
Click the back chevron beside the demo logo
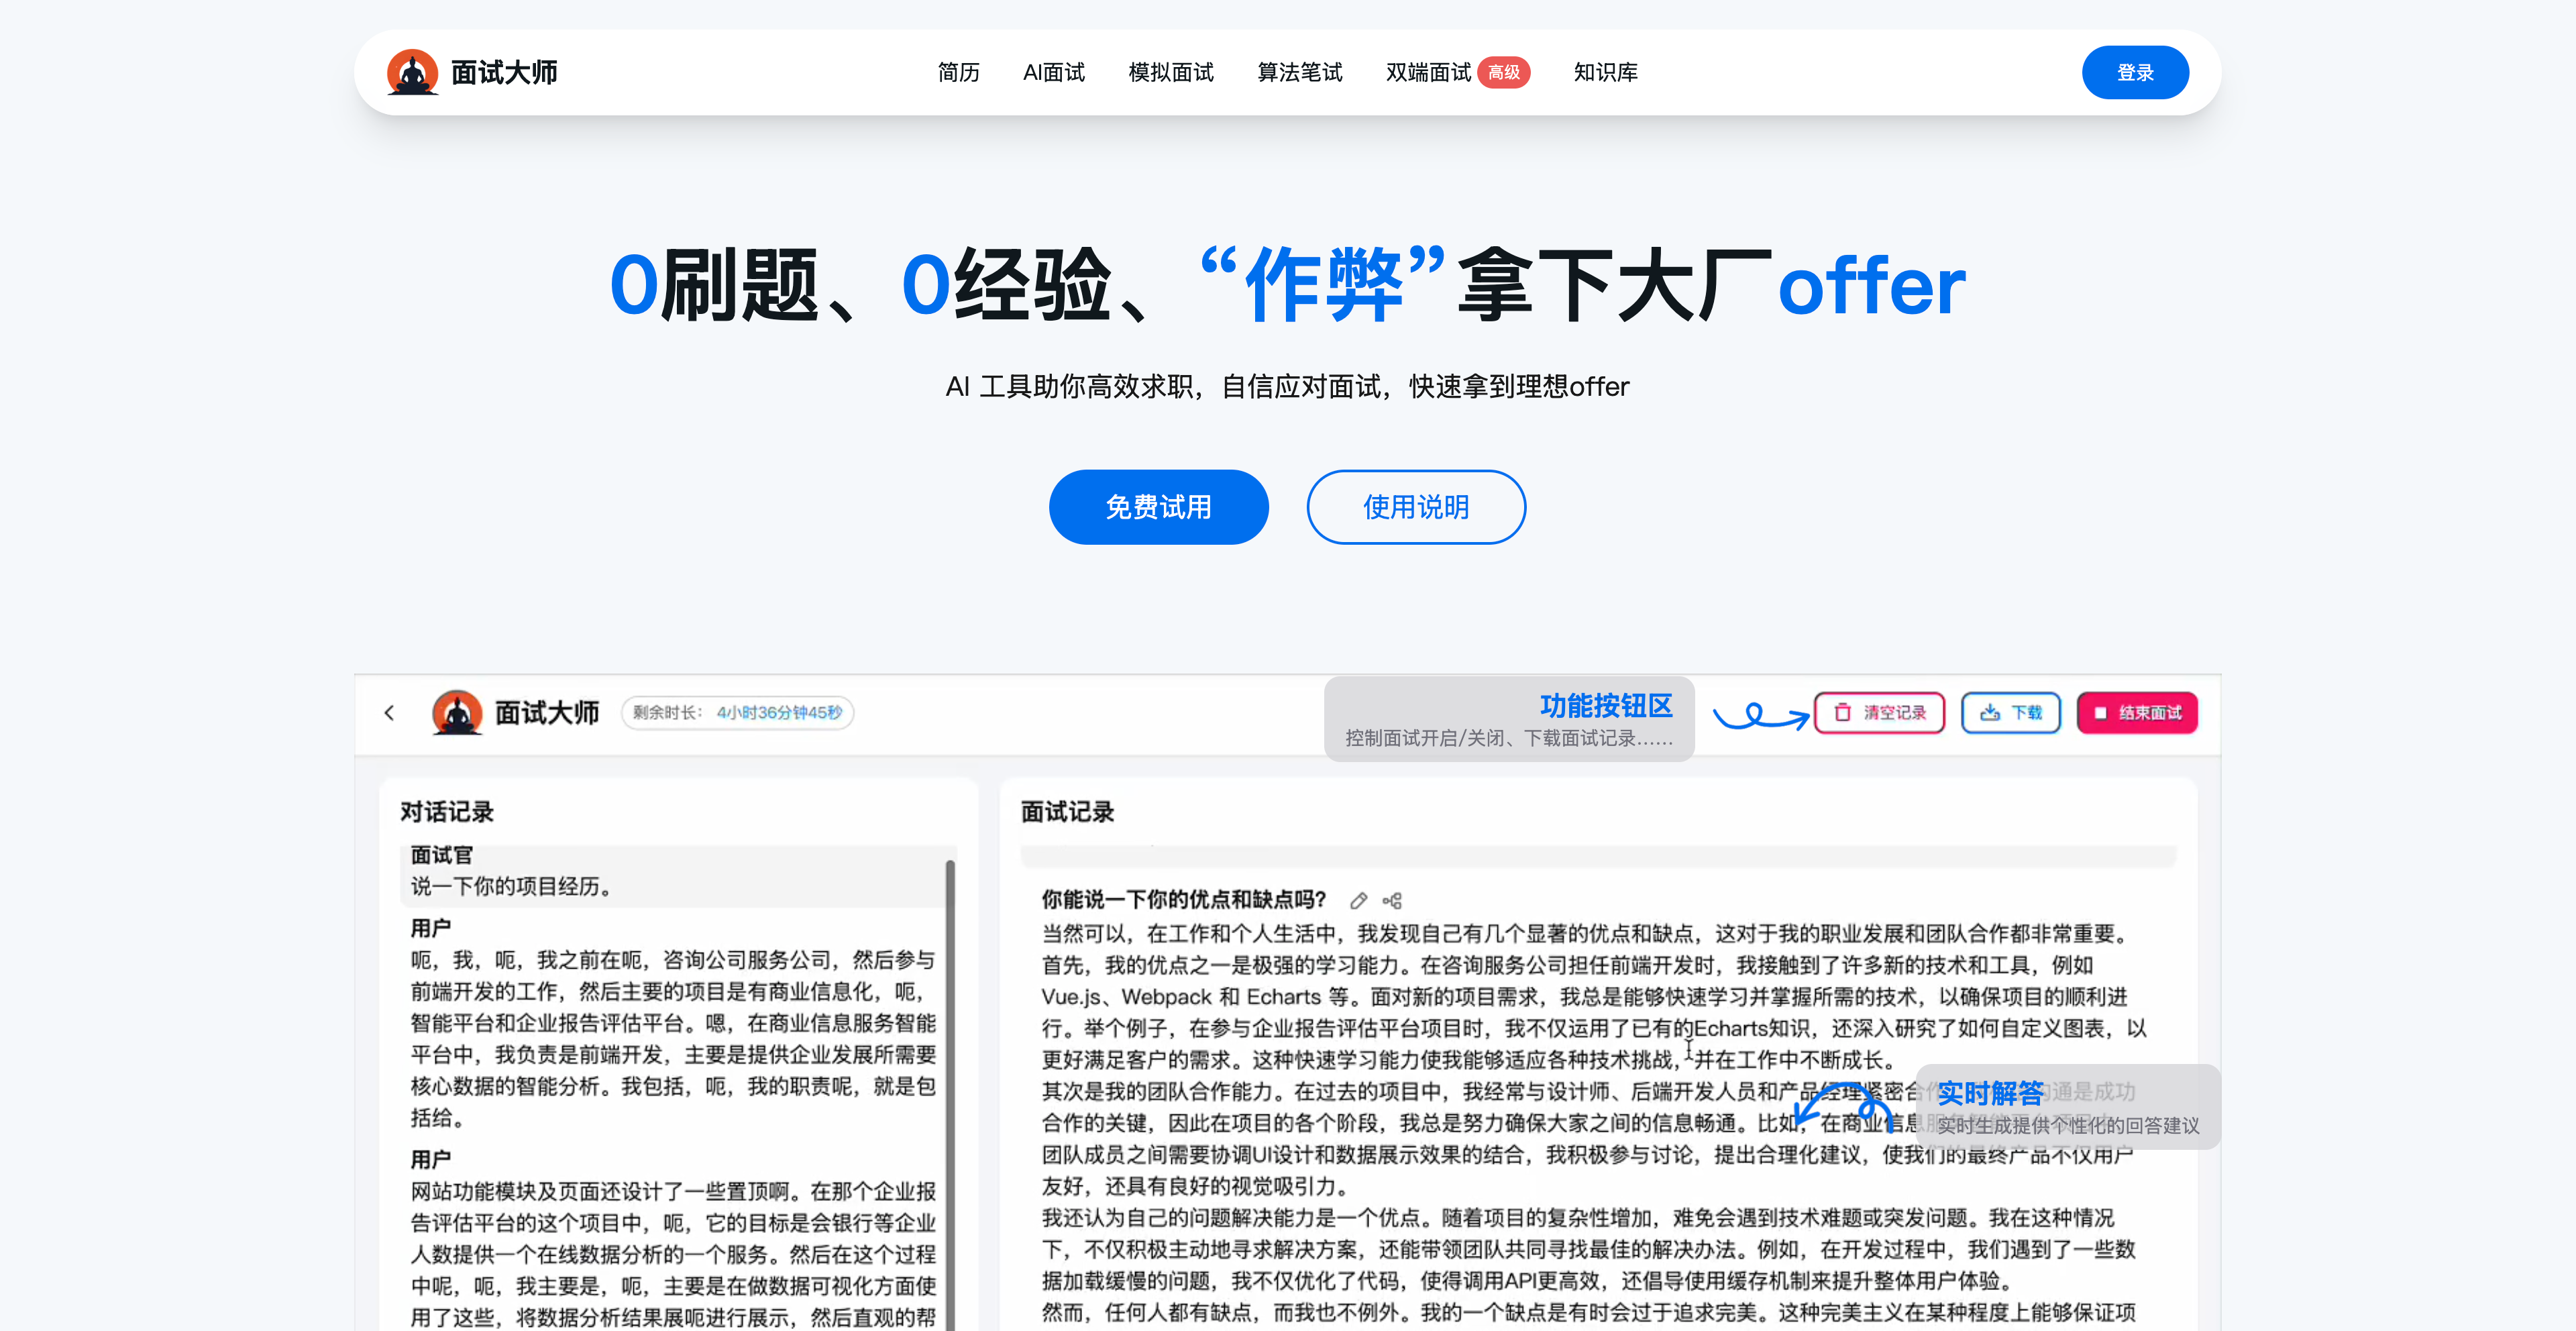(x=390, y=713)
